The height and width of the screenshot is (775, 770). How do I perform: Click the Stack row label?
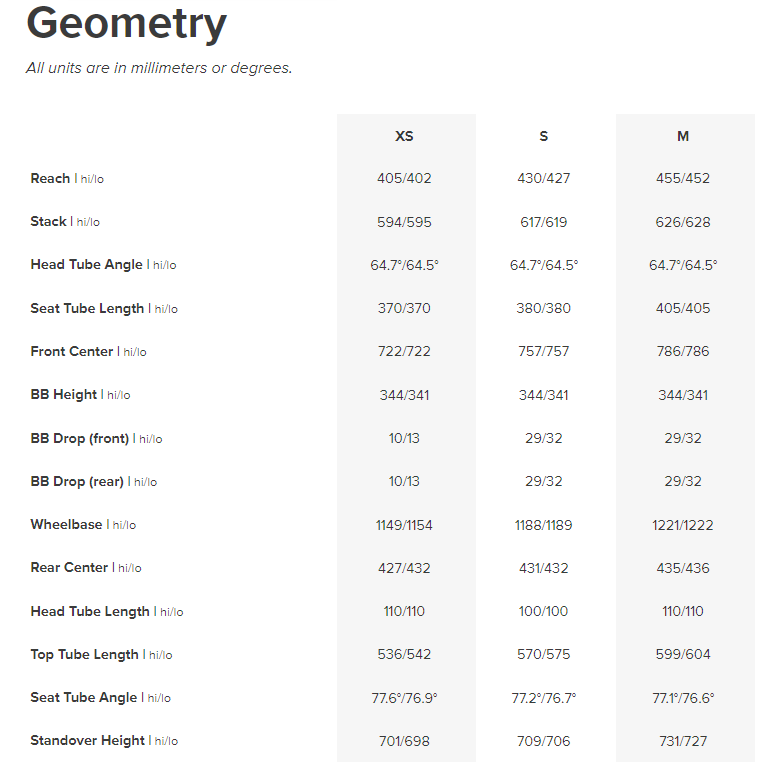[49, 221]
